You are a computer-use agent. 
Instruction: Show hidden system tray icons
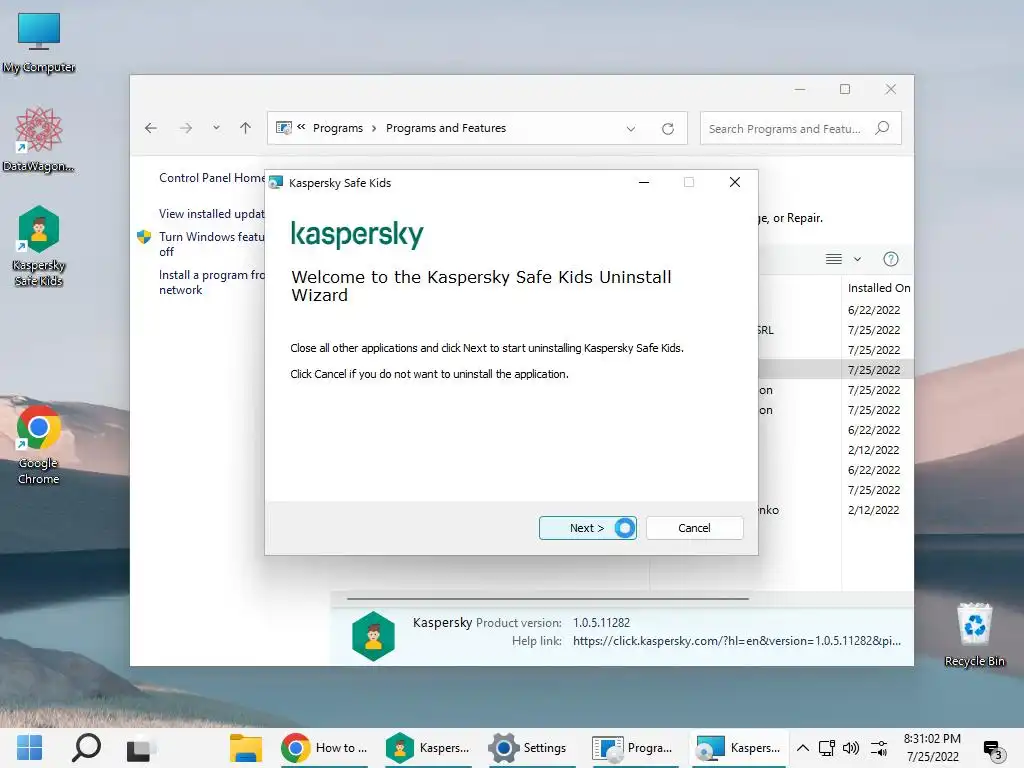click(803, 748)
